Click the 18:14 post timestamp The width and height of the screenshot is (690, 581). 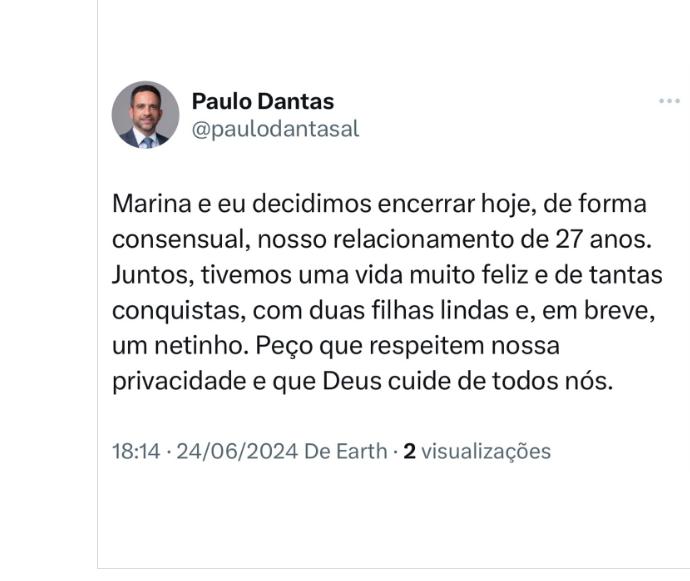pos(134,451)
